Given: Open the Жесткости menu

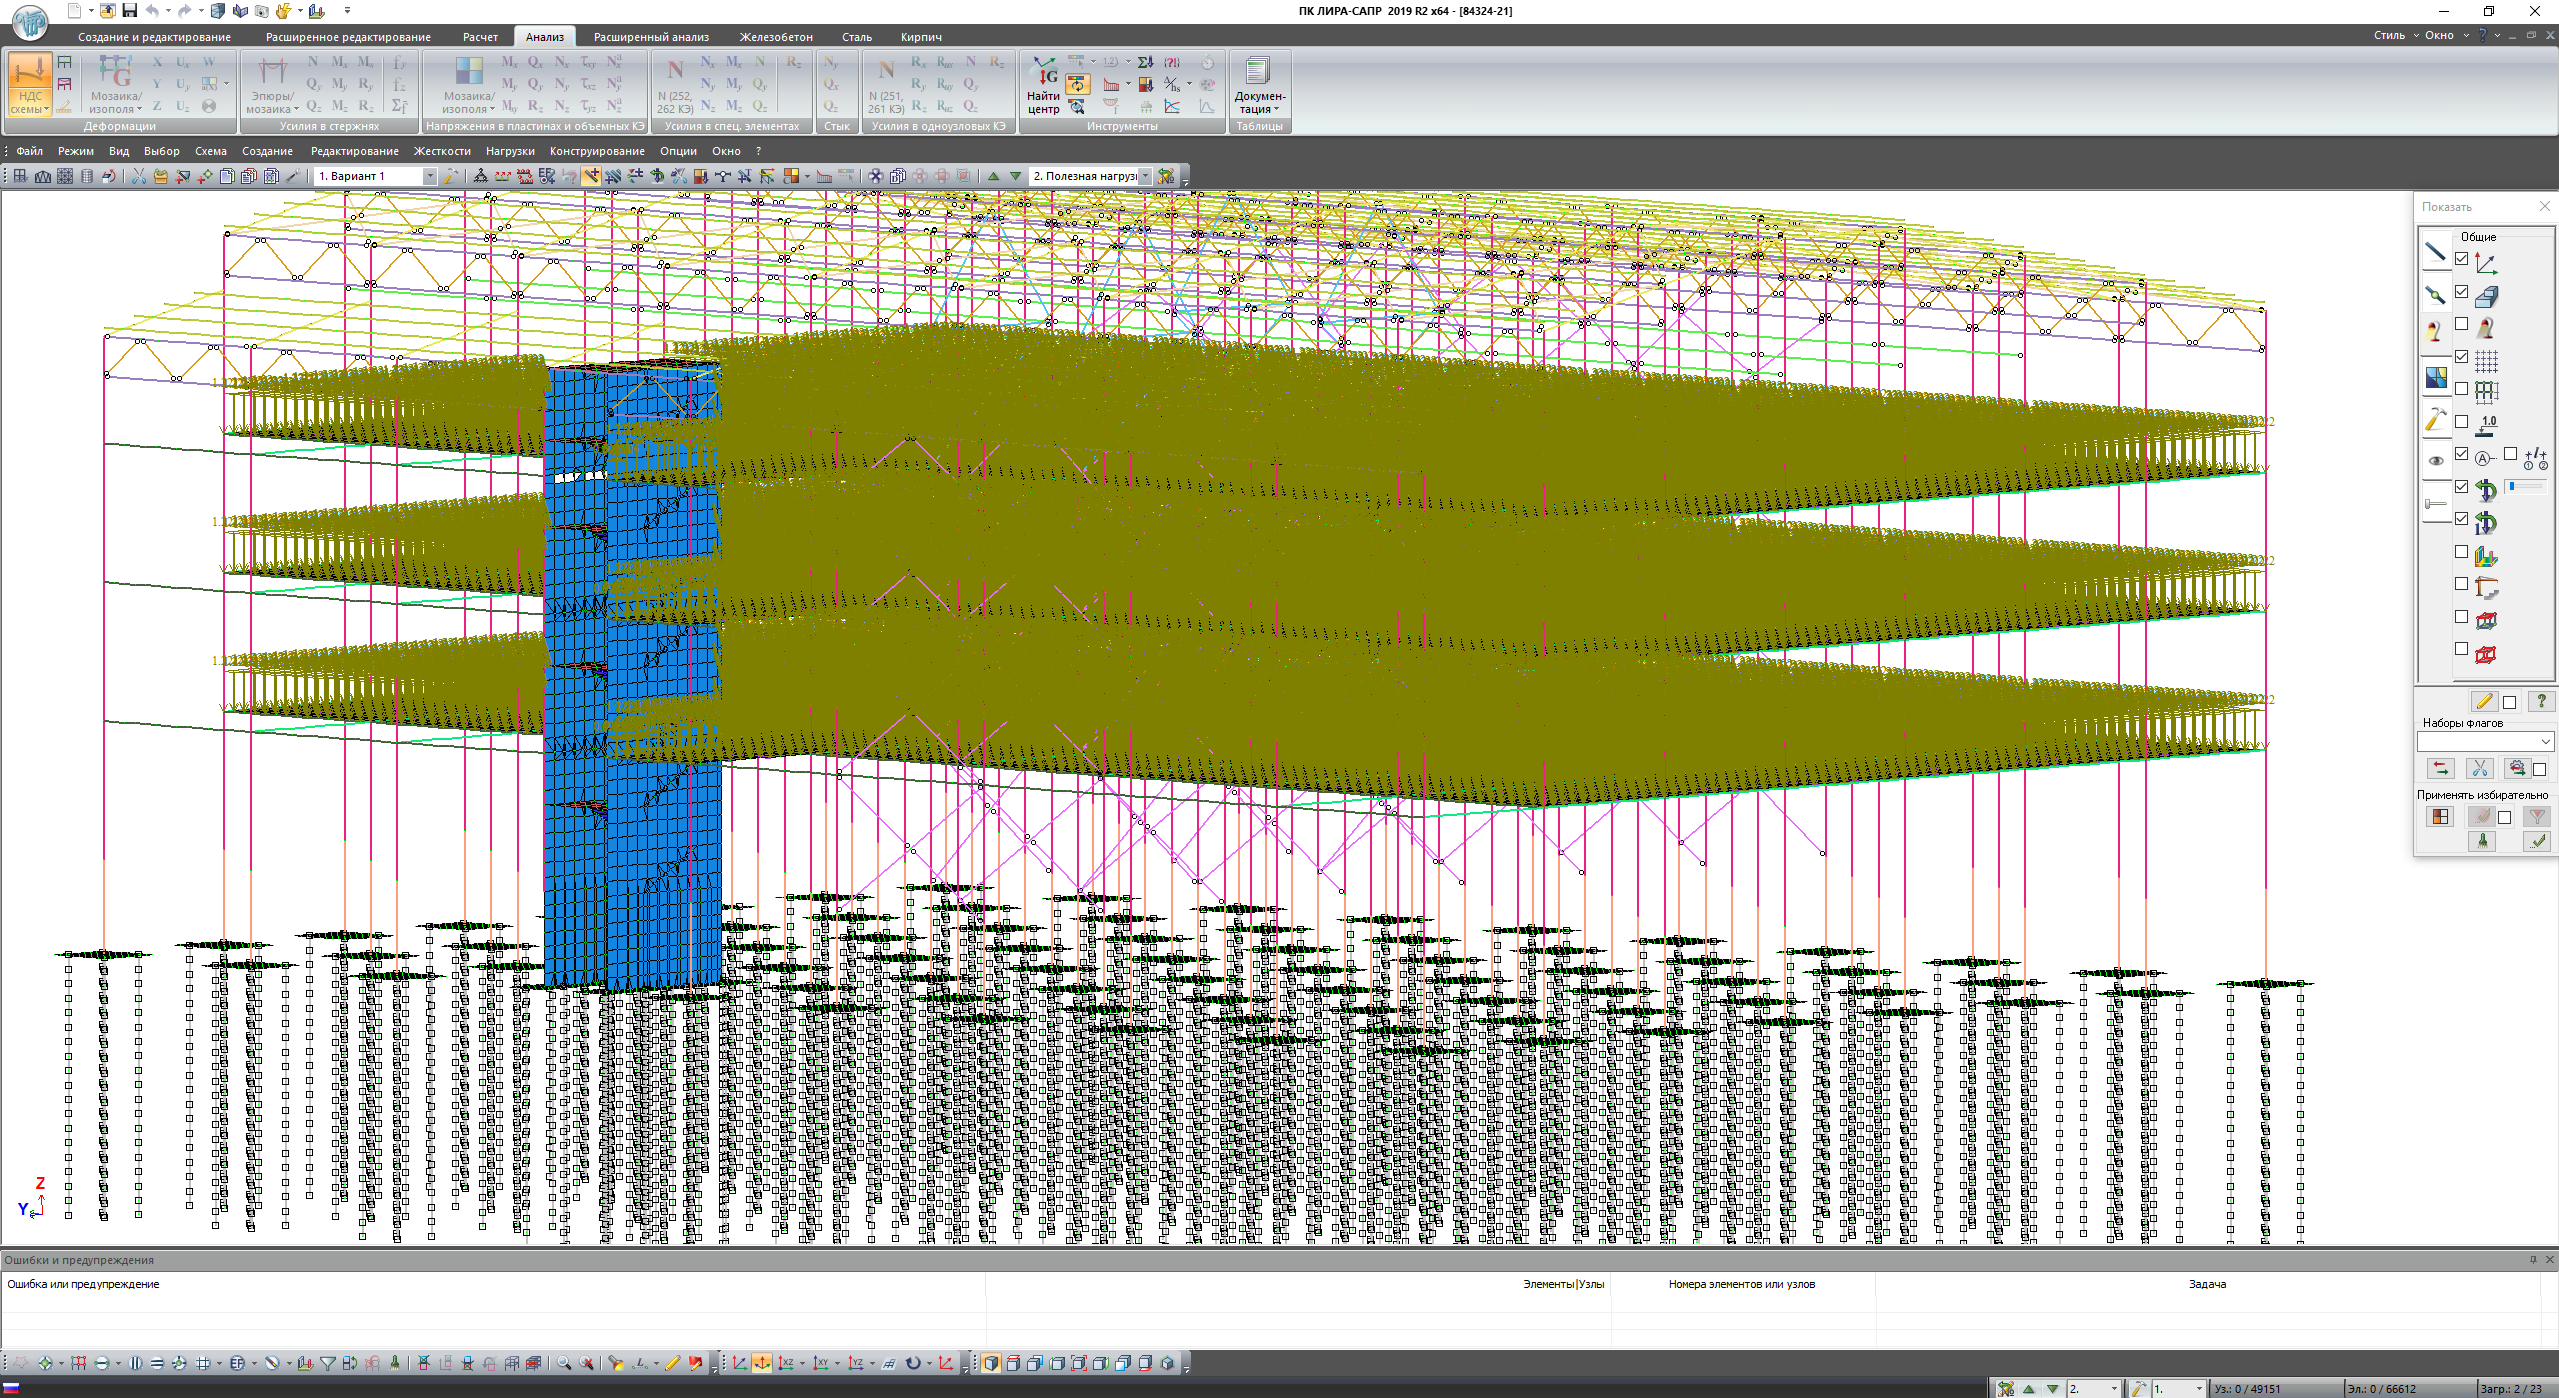Looking at the screenshot, I should pos(441,151).
